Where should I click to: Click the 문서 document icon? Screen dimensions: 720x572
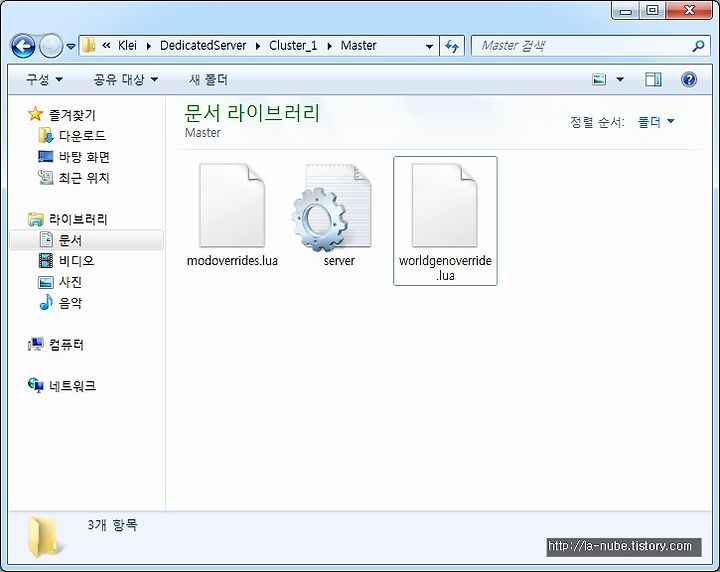[x=46, y=239]
